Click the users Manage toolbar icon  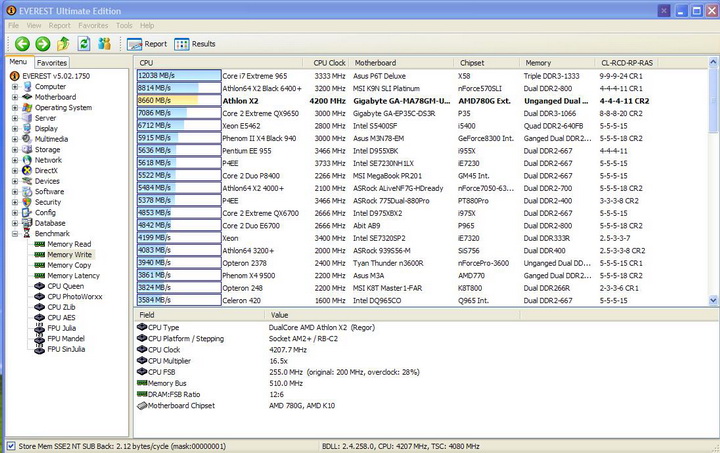click(x=105, y=44)
